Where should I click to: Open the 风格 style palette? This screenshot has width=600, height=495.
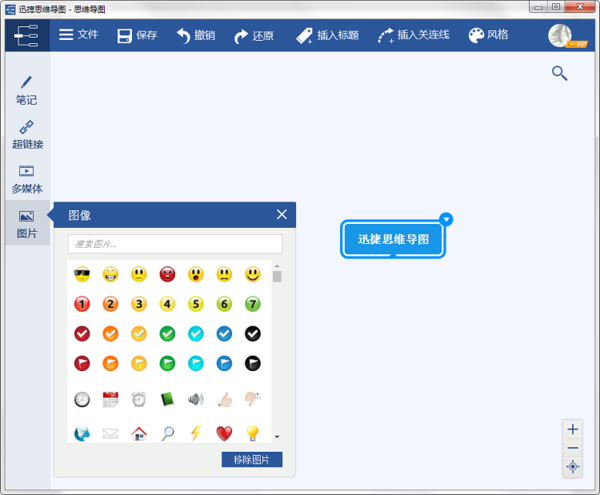[489, 35]
